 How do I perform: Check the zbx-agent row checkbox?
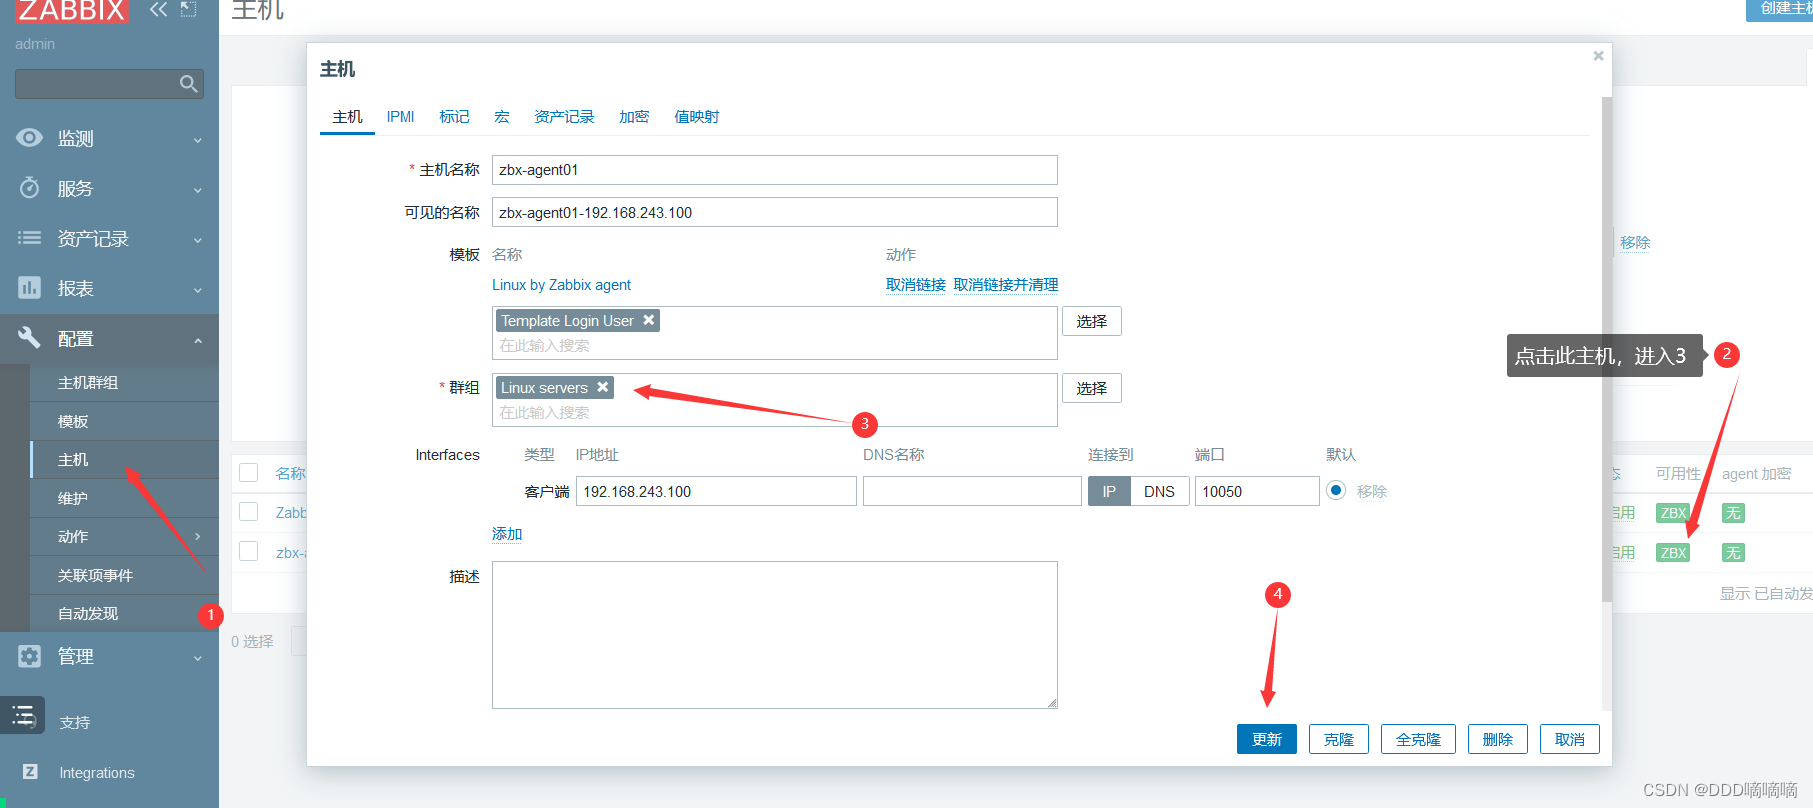(249, 552)
